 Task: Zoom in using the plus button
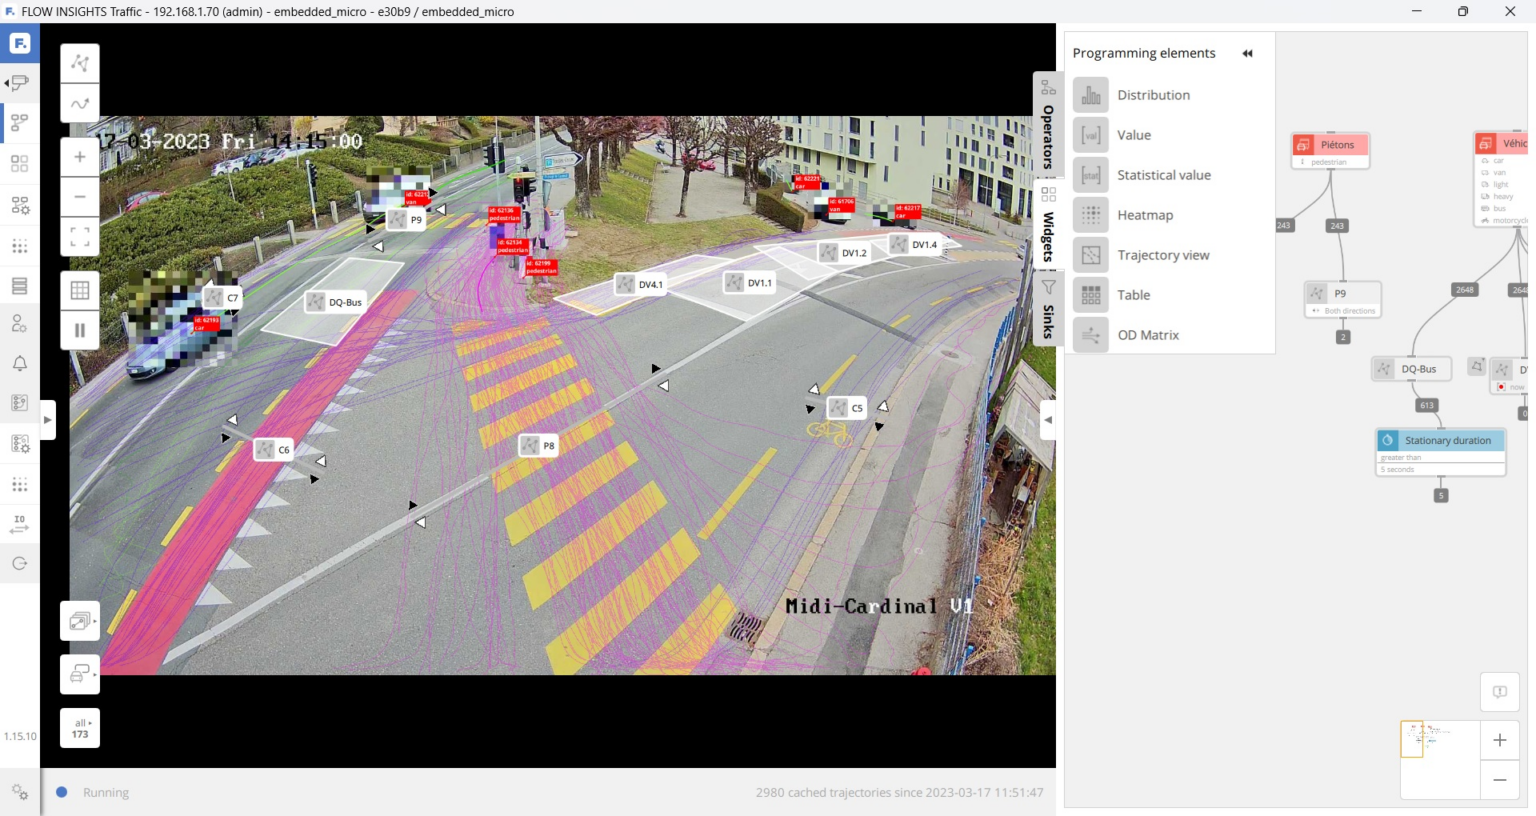click(x=79, y=156)
